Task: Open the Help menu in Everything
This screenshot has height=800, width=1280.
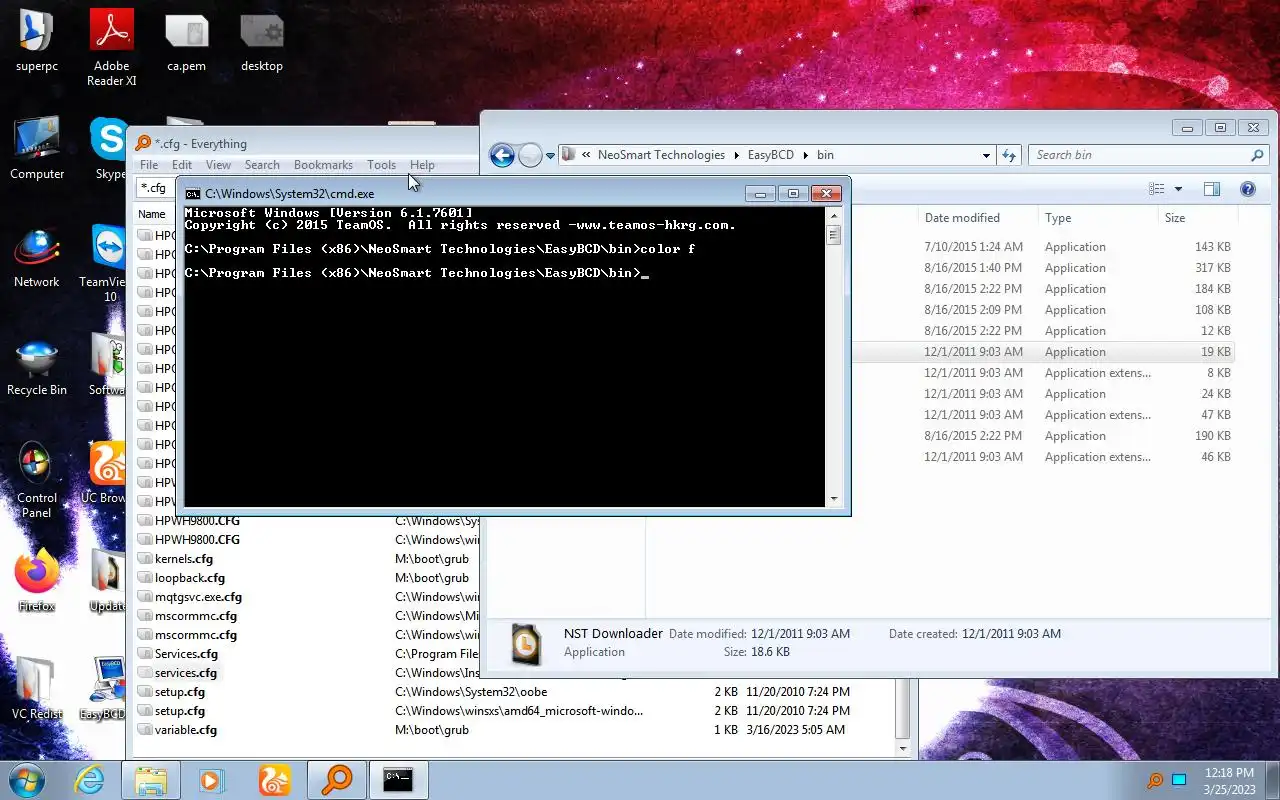Action: click(422, 165)
